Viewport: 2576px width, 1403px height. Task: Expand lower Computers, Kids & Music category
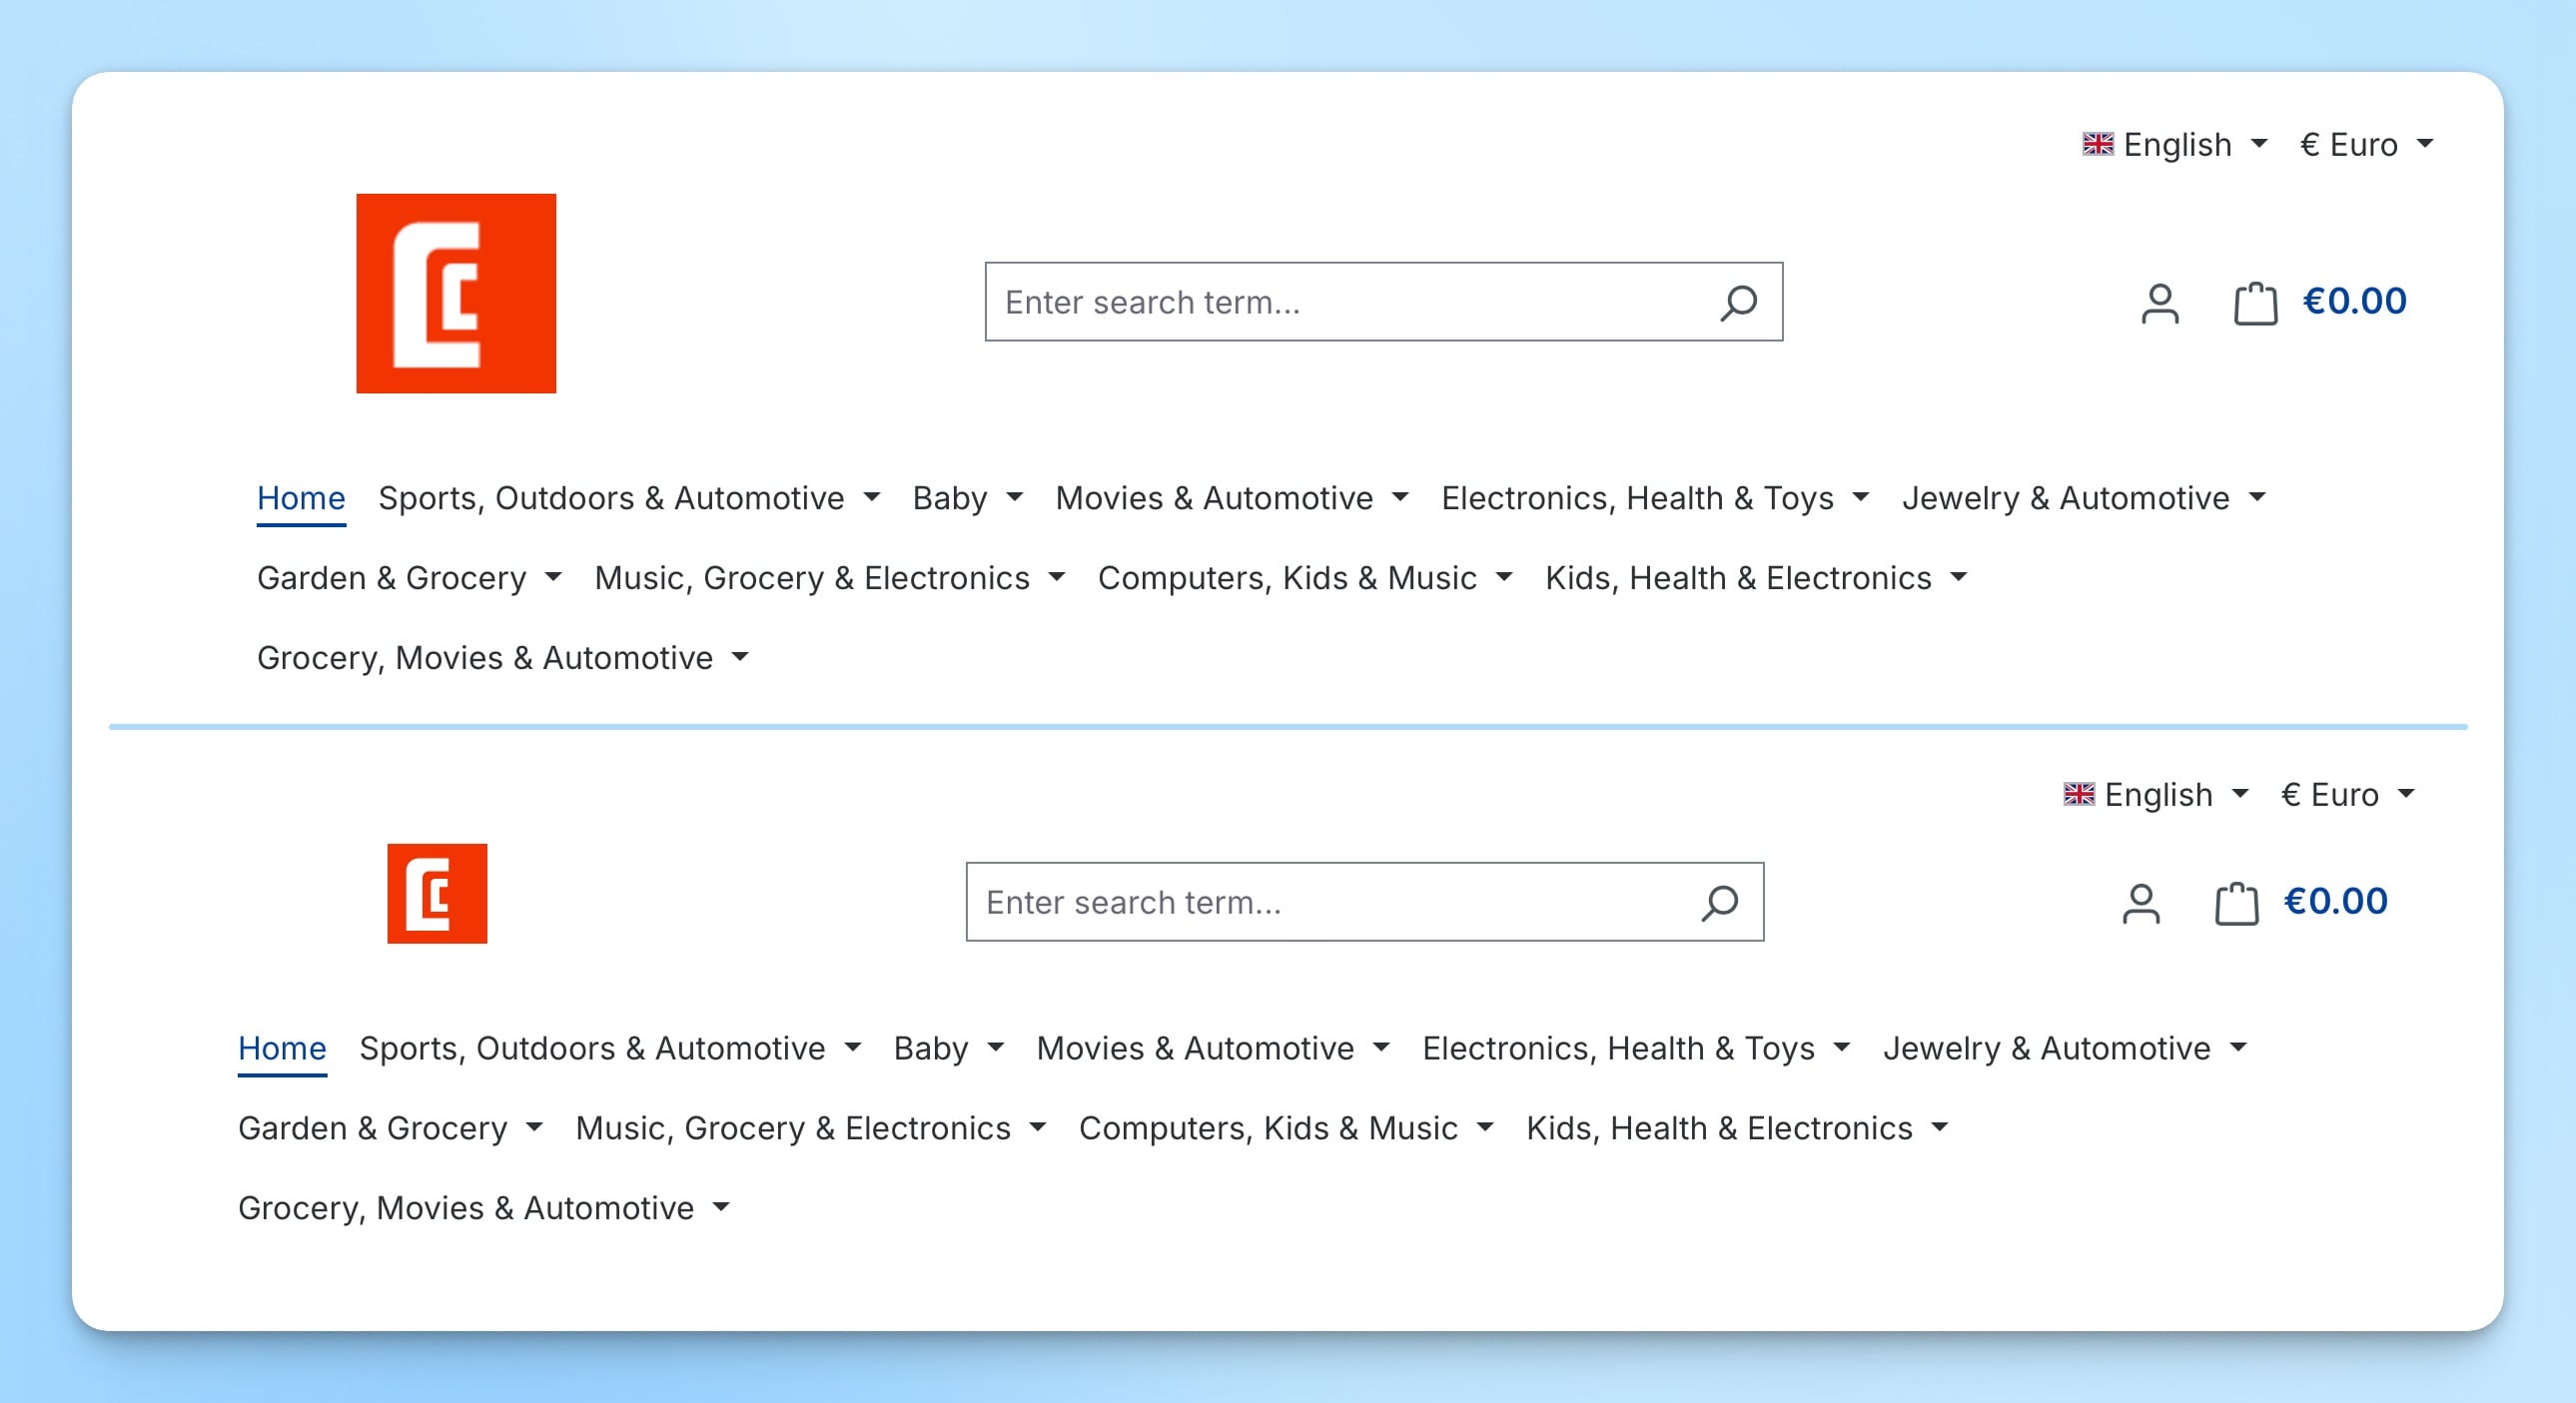(x=1285, y=1128)
